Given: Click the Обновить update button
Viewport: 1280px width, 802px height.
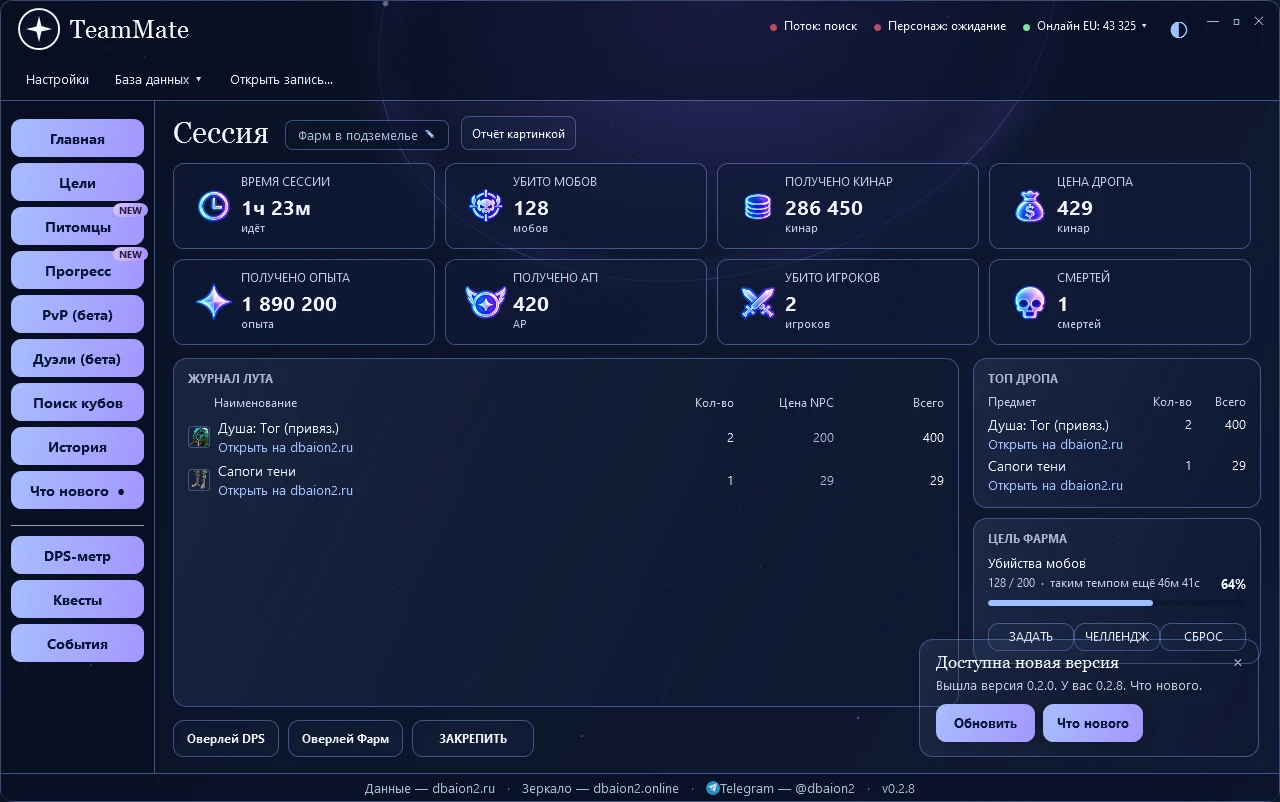Looking at the screenshot, I should (x=985, y=723).
